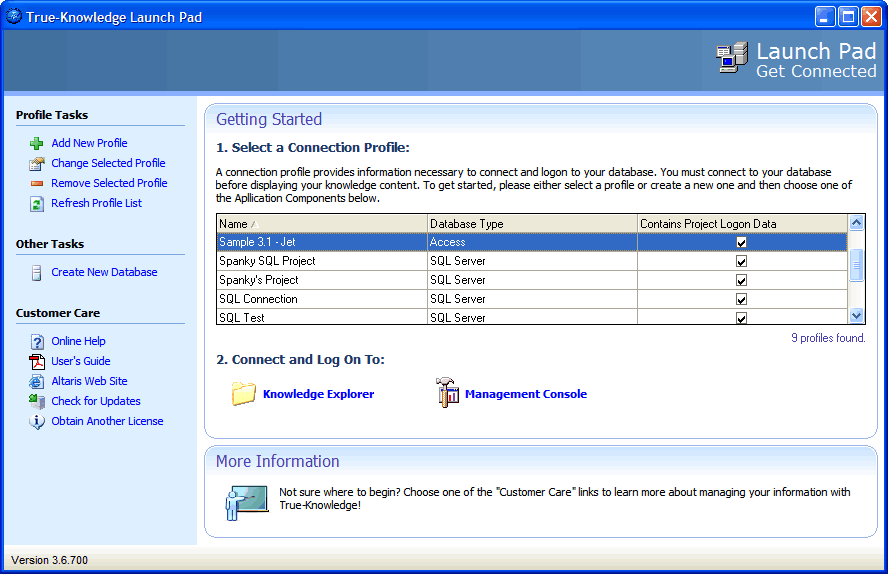
Task: Select the Spanky SQL Project profile row
Action: coord(532,261)
